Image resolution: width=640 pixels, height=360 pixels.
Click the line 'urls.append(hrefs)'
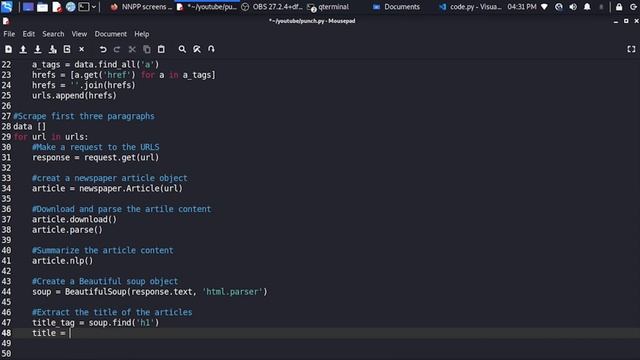click(74, 96)
